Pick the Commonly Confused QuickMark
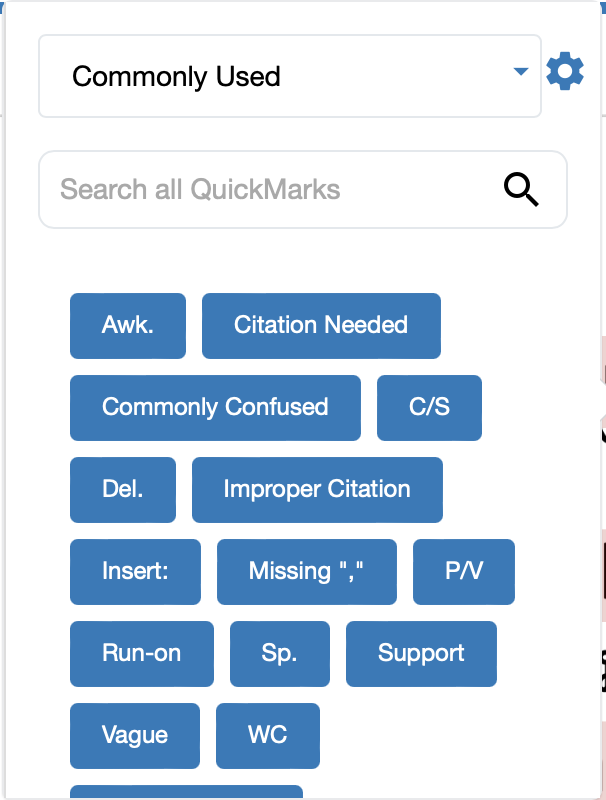The height and width of the screenshot is (800, 606). [x=215, y=407]
